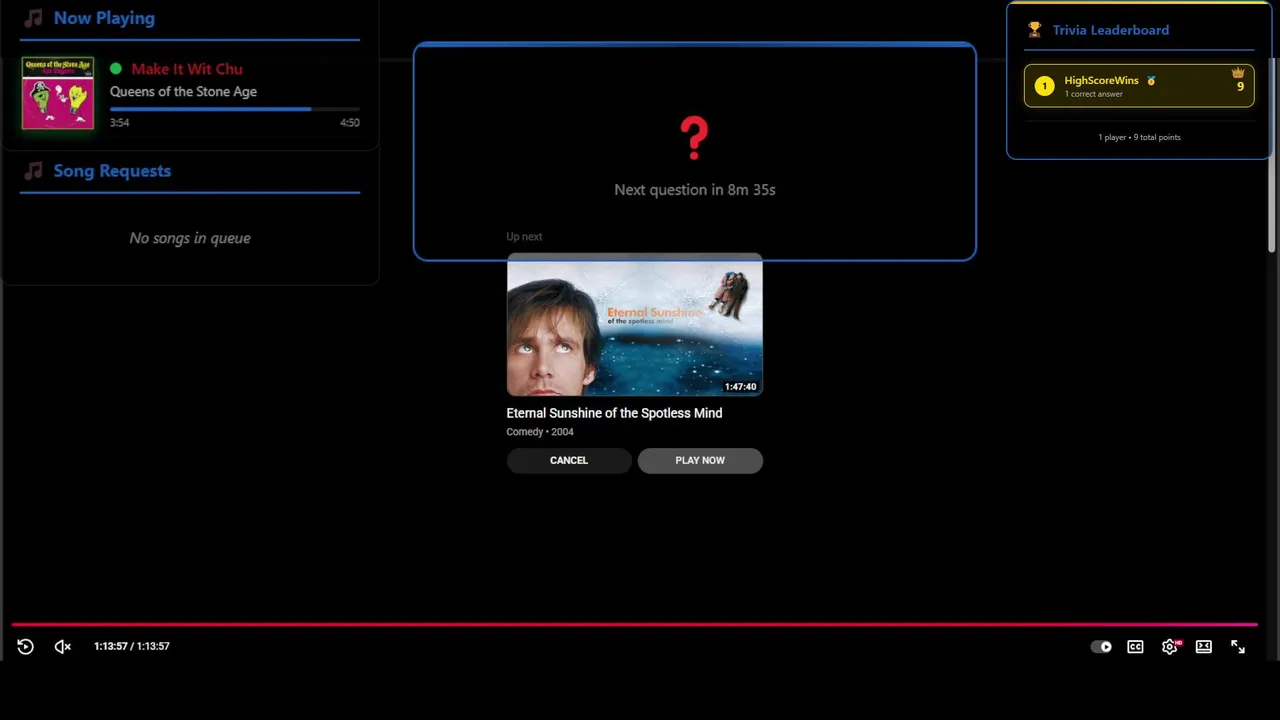Screen dimensions: 1280x720
Task: Click the medal icon beside HighScoreWins
Action: pos(1151,81)
